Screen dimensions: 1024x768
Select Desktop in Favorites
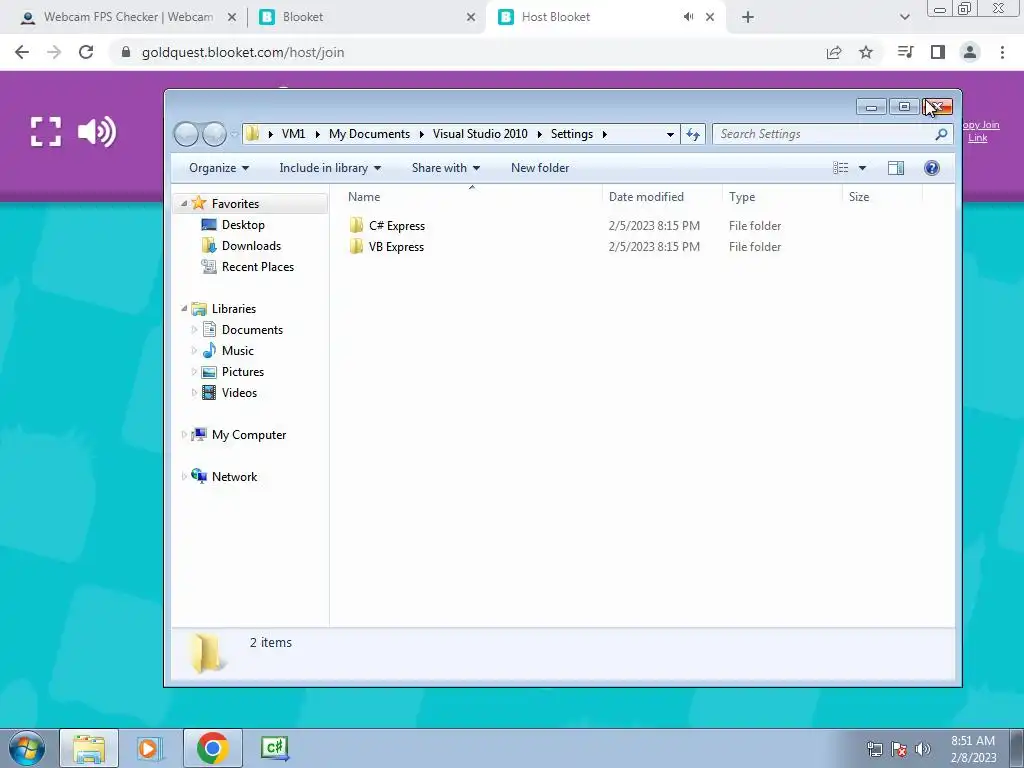(x=243, y=225)
